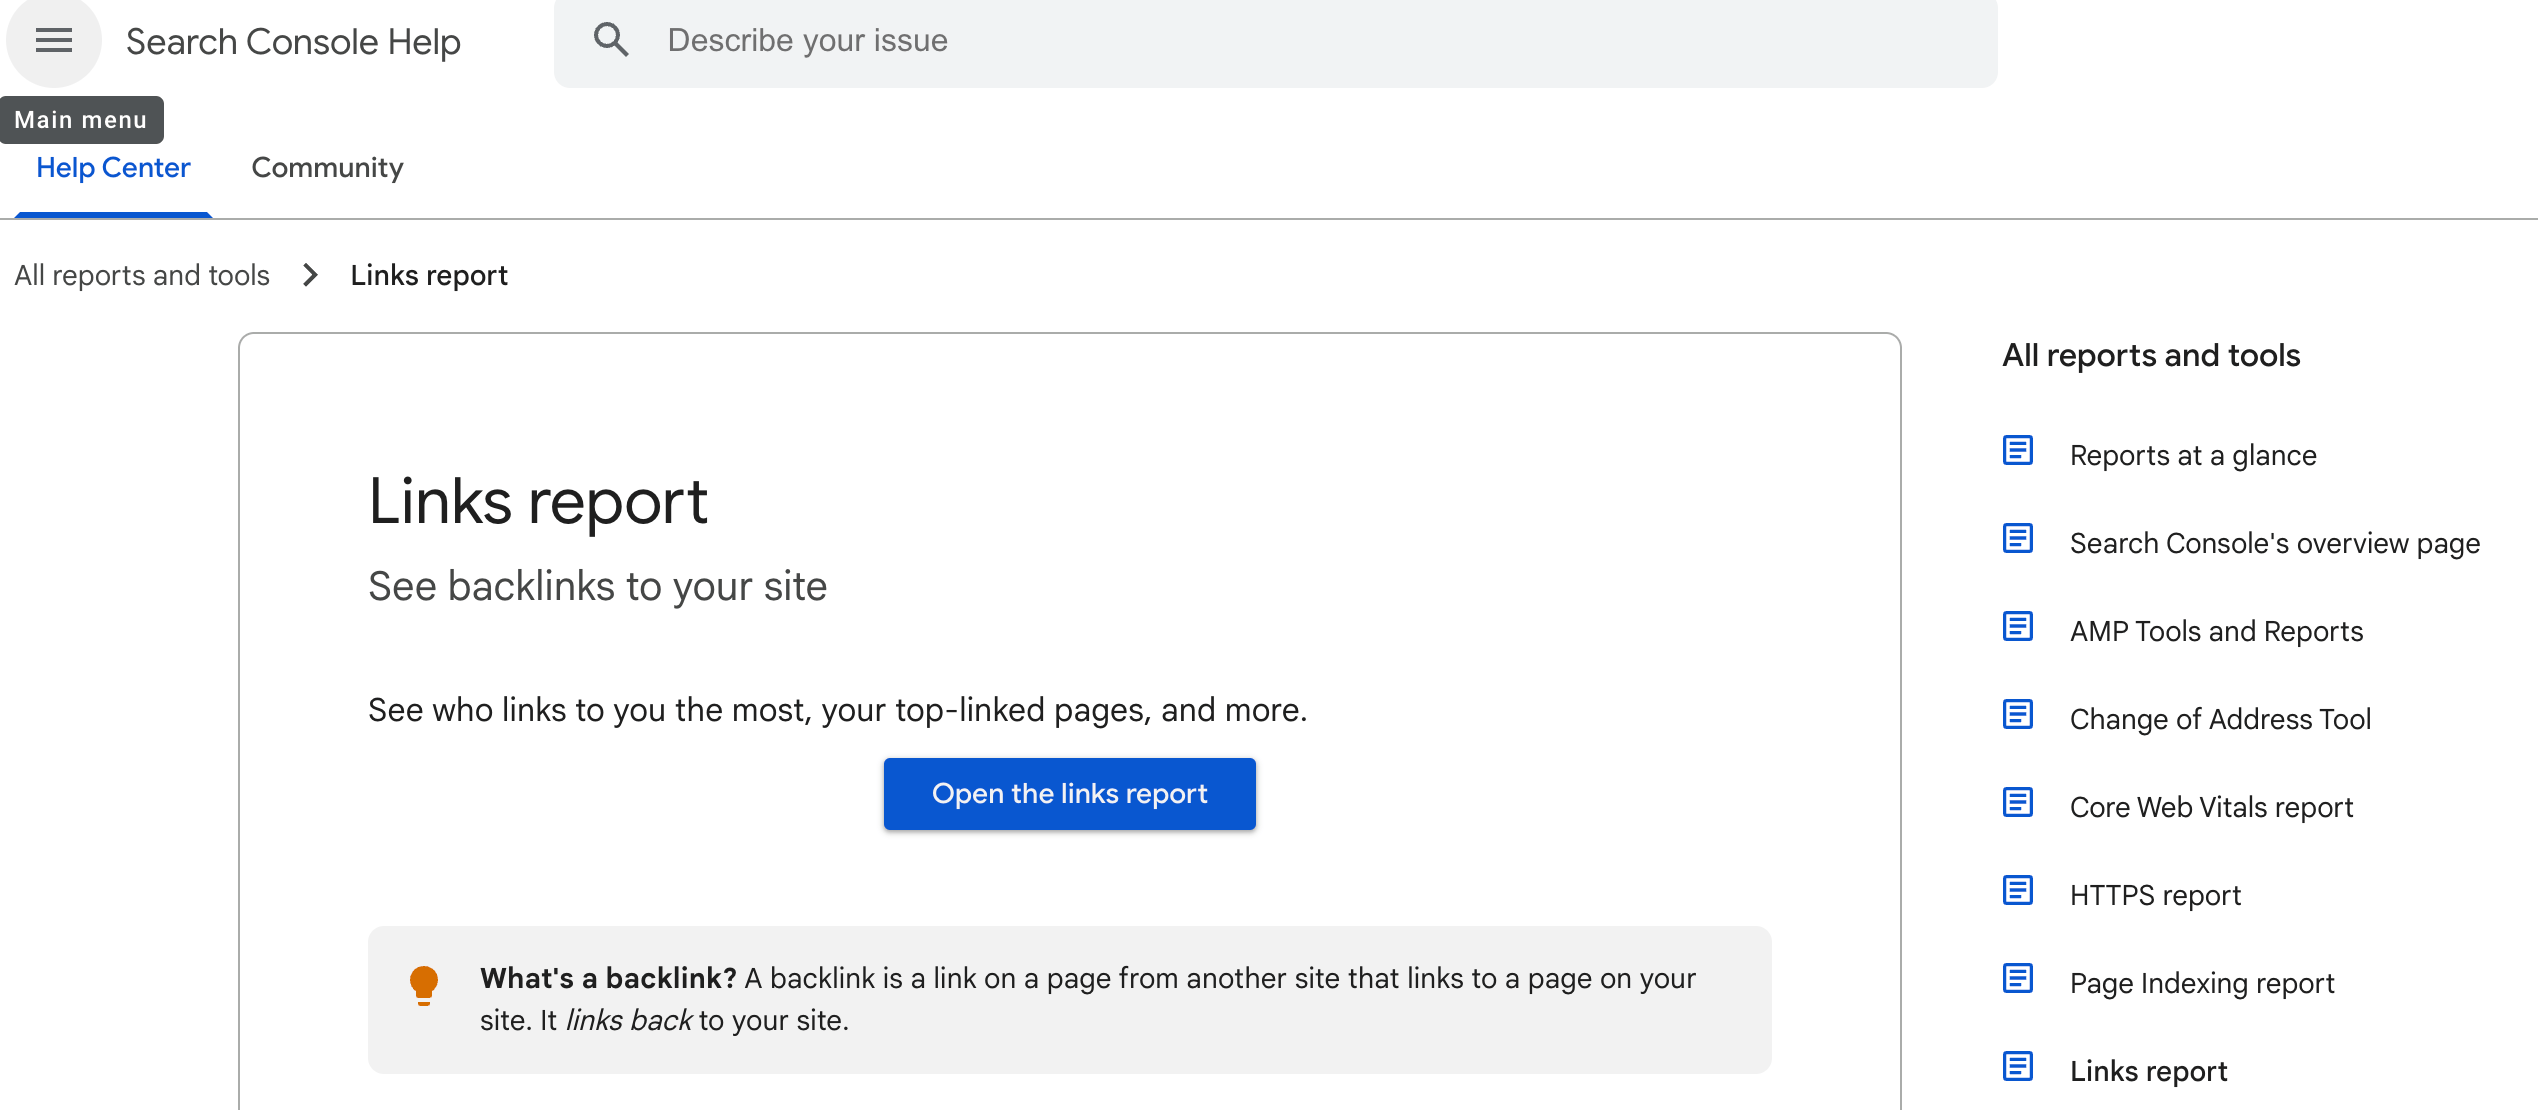Switch to the Community tab
The height and width of the screenshot is (1110, 2538).
(x=327, y=168)
